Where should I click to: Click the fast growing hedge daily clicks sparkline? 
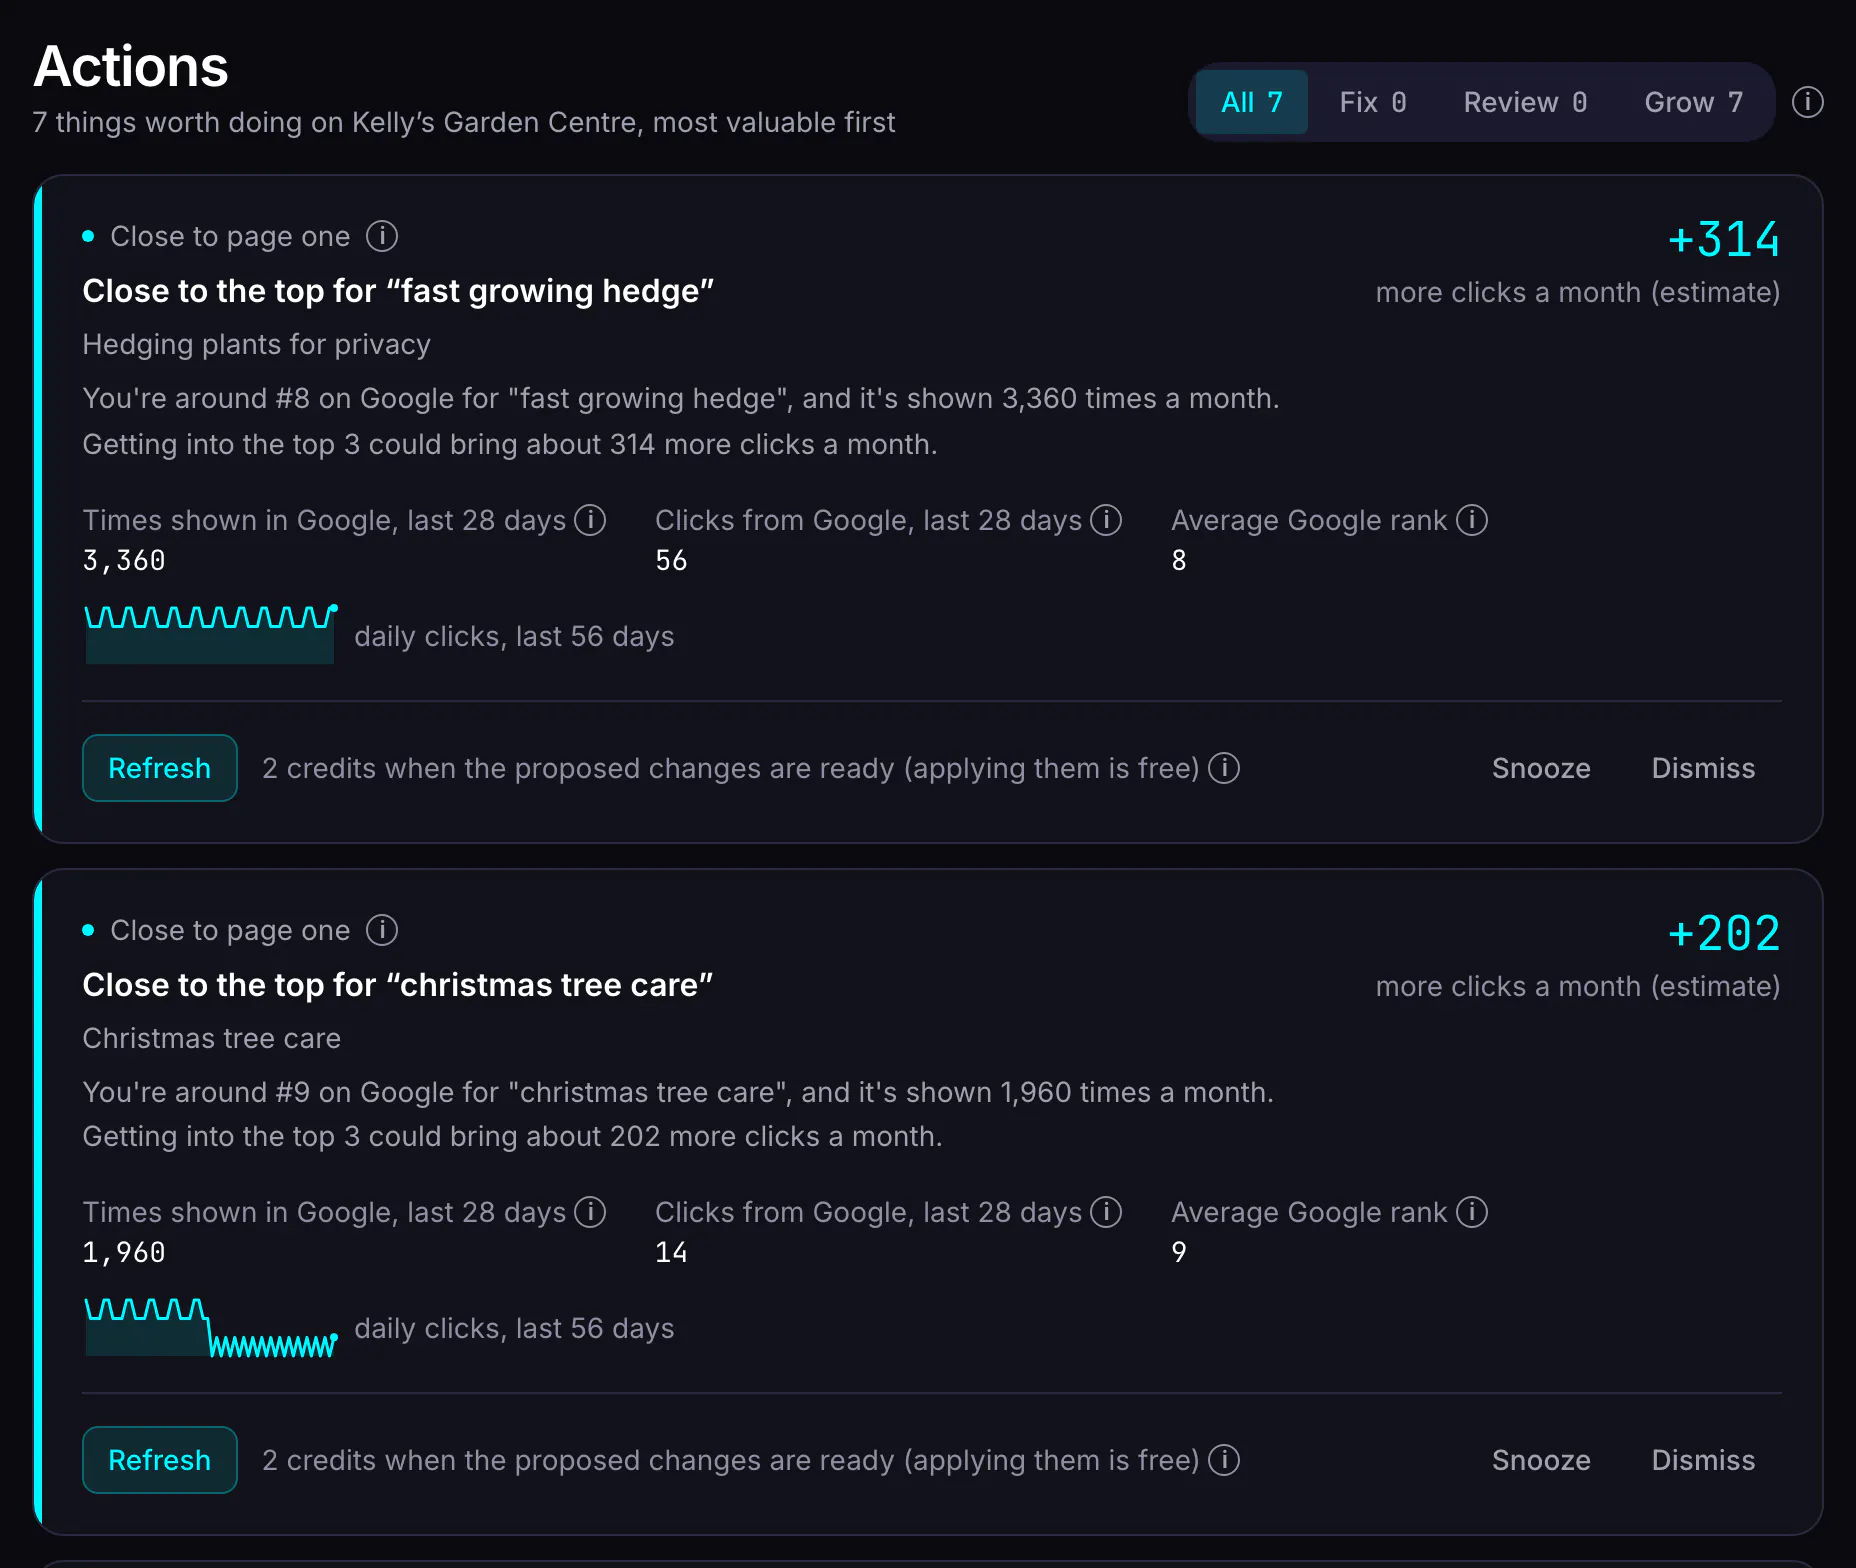point(210,633)
